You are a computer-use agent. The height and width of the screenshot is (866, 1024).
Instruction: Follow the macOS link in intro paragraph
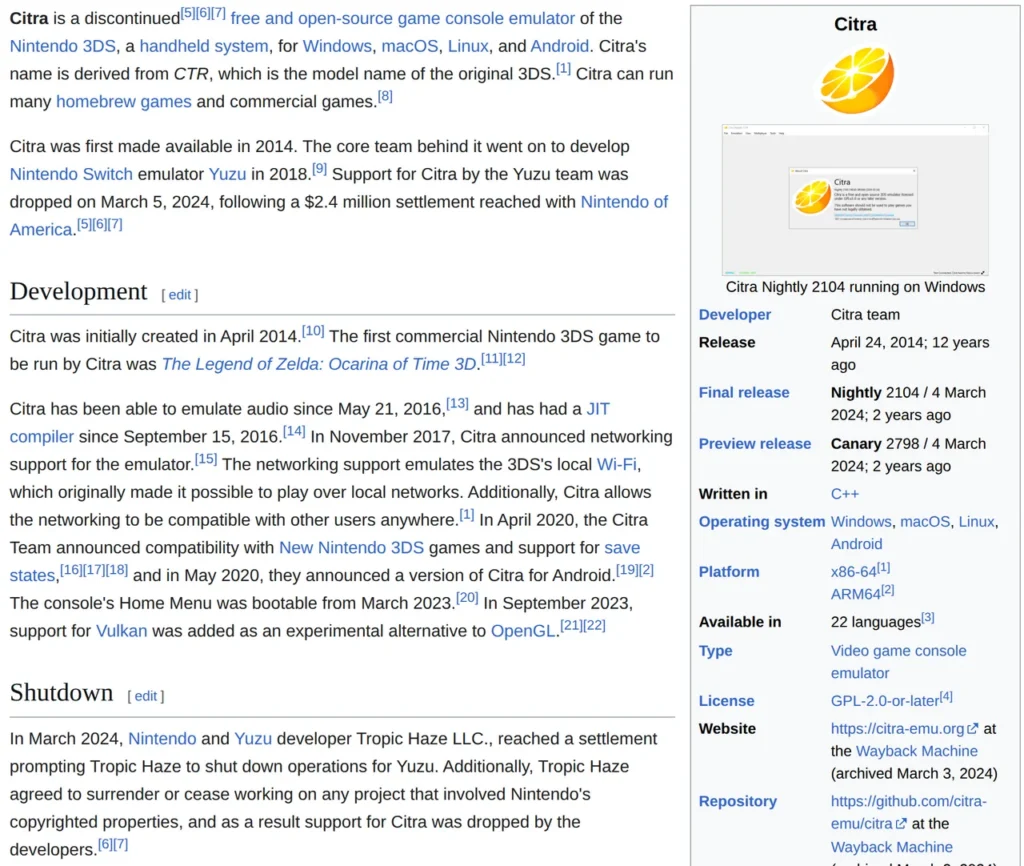pos(409,46)
